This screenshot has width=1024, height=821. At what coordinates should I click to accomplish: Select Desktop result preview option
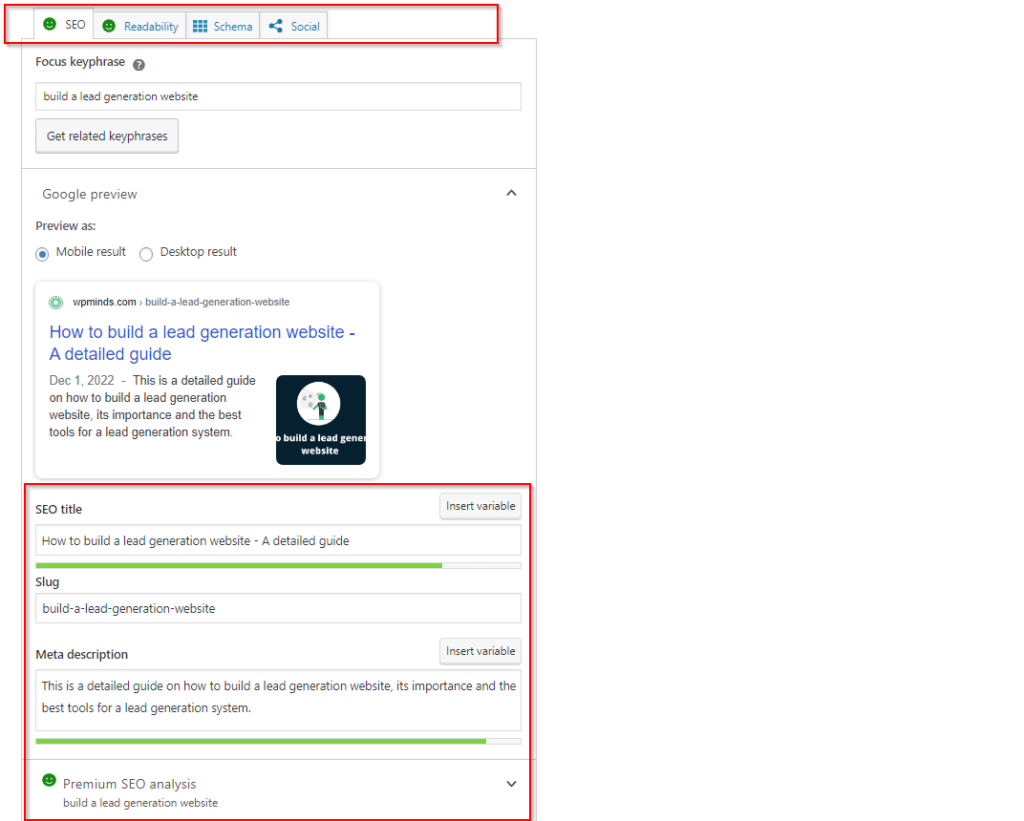click(146, 254)
